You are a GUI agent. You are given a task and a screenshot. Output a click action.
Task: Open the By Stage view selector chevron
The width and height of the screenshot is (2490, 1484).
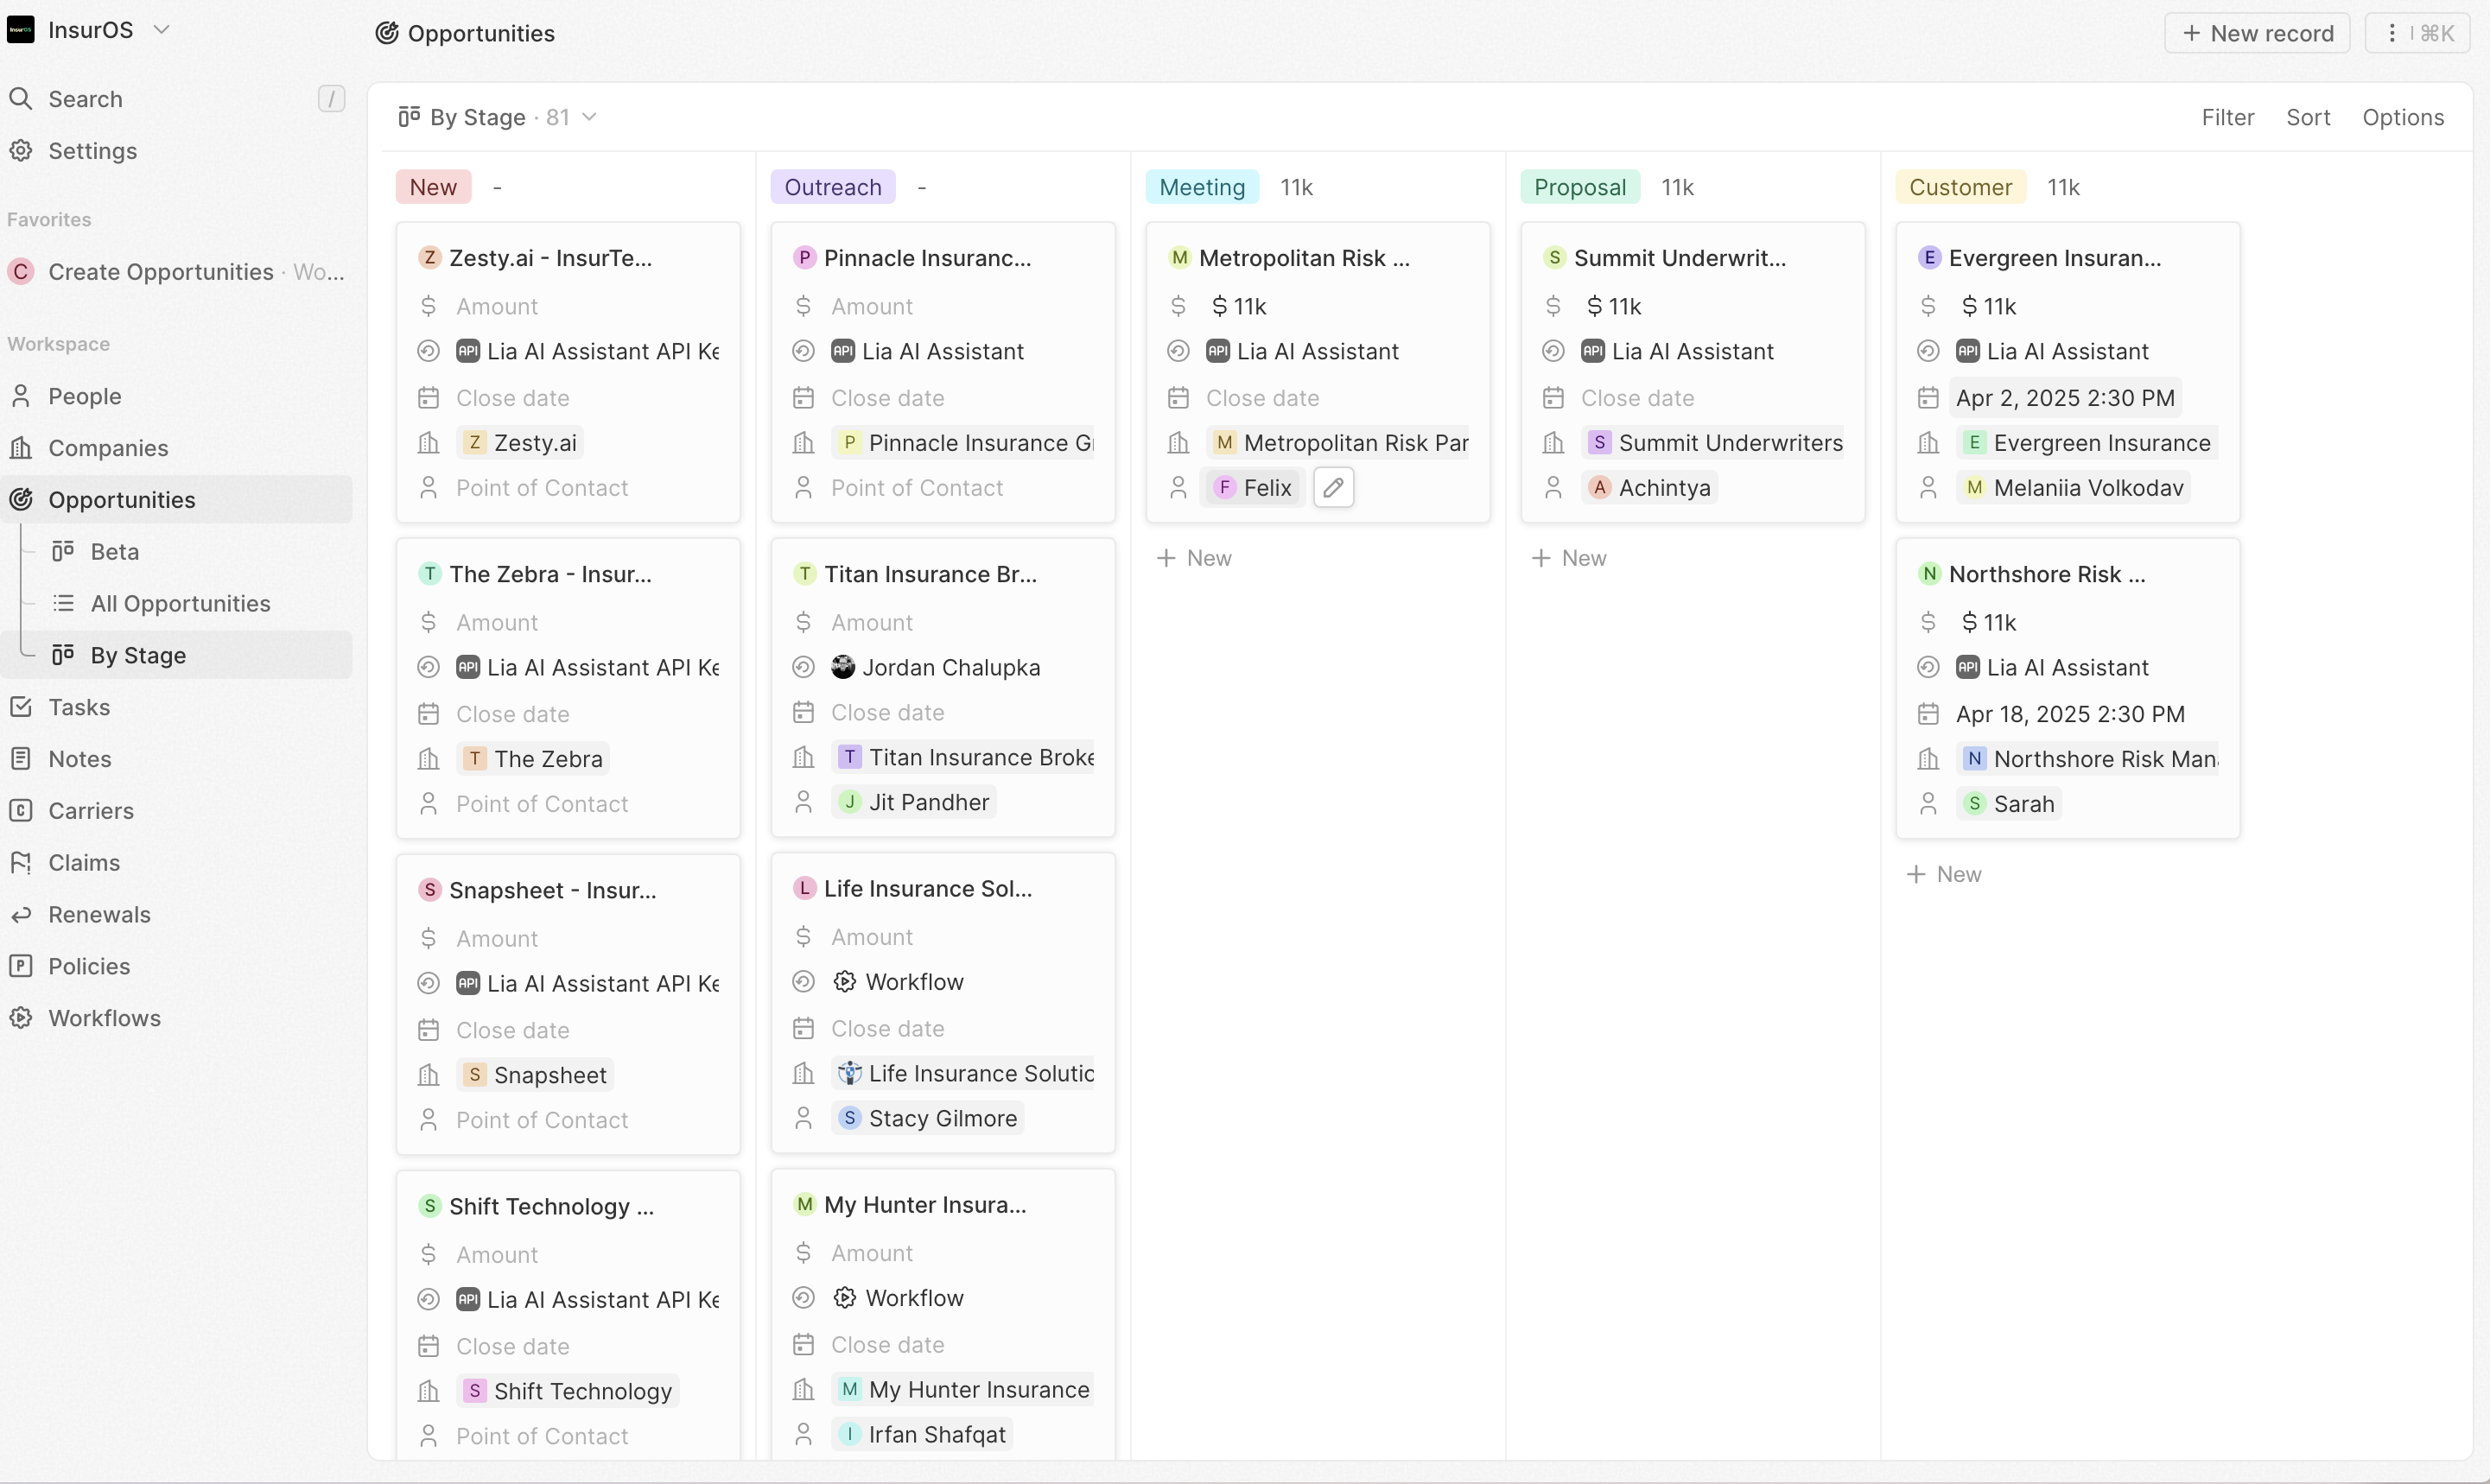[x=589, y=117]
